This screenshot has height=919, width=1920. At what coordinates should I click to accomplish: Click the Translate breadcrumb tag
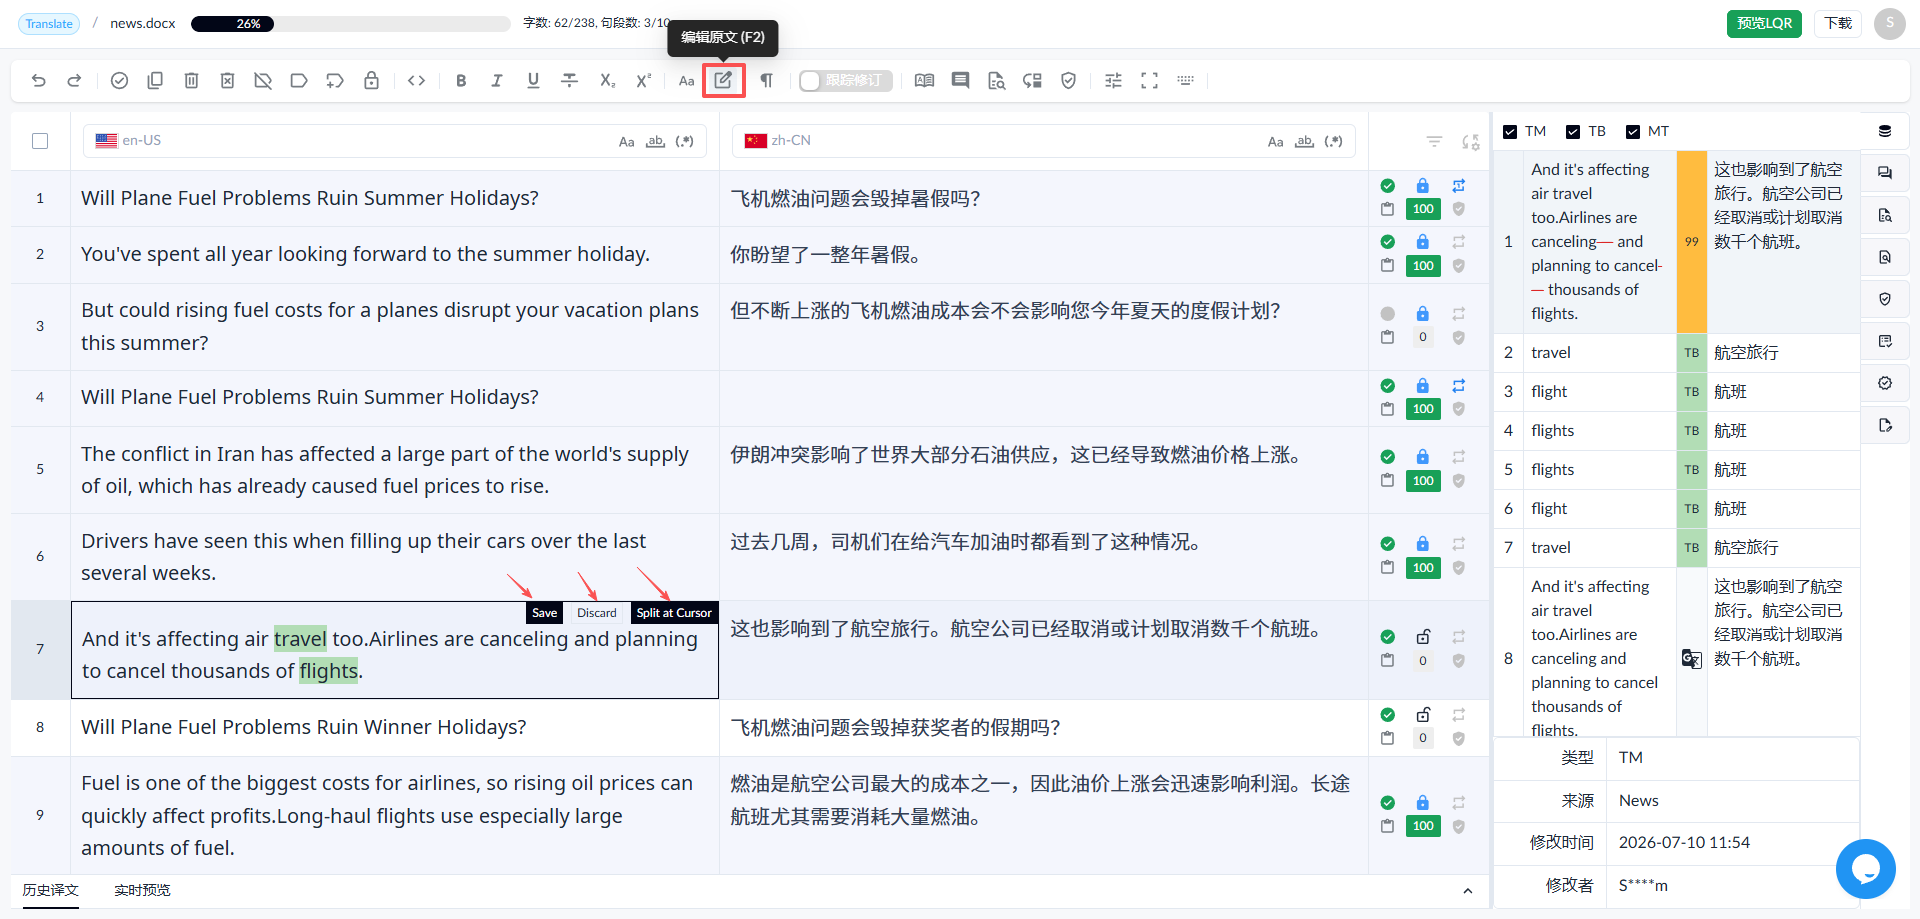(x=49, y=24)
